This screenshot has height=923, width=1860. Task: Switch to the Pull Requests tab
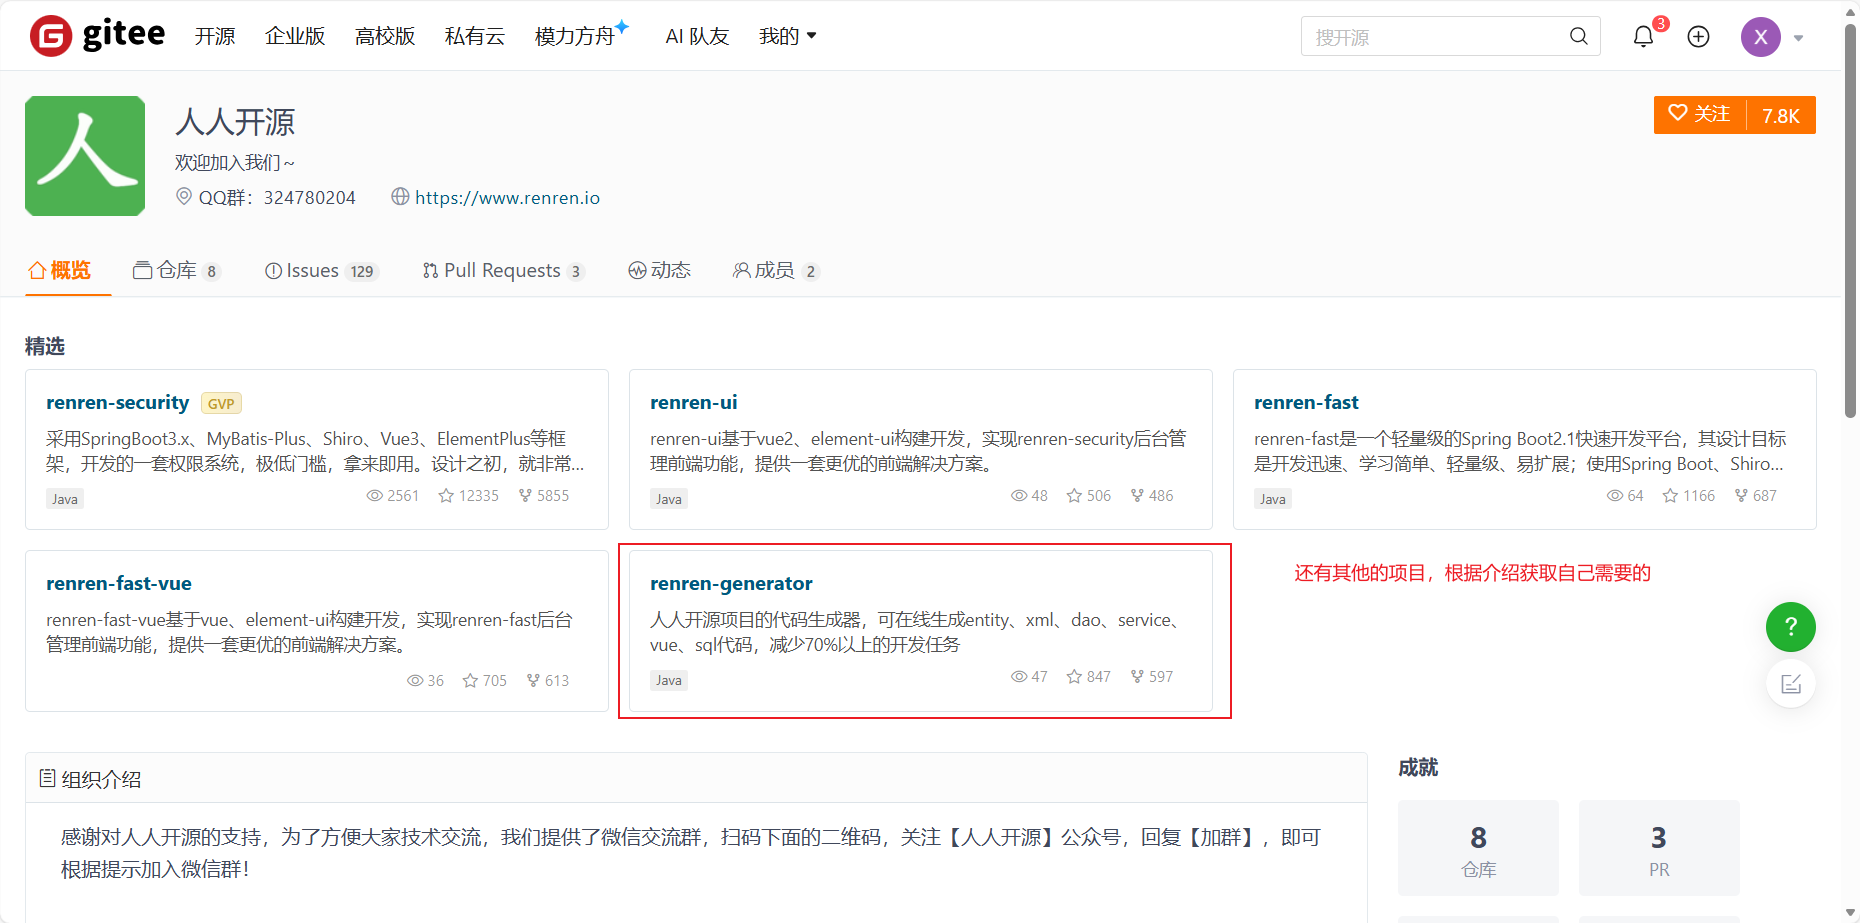point(503,270)
